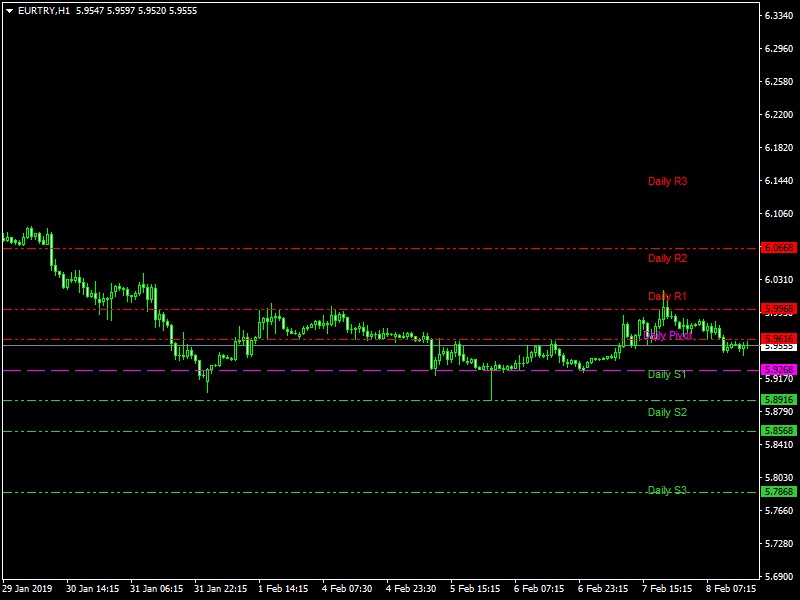Click the Daily S1 label
Screen dimensions: 800x600
point(667,374)
